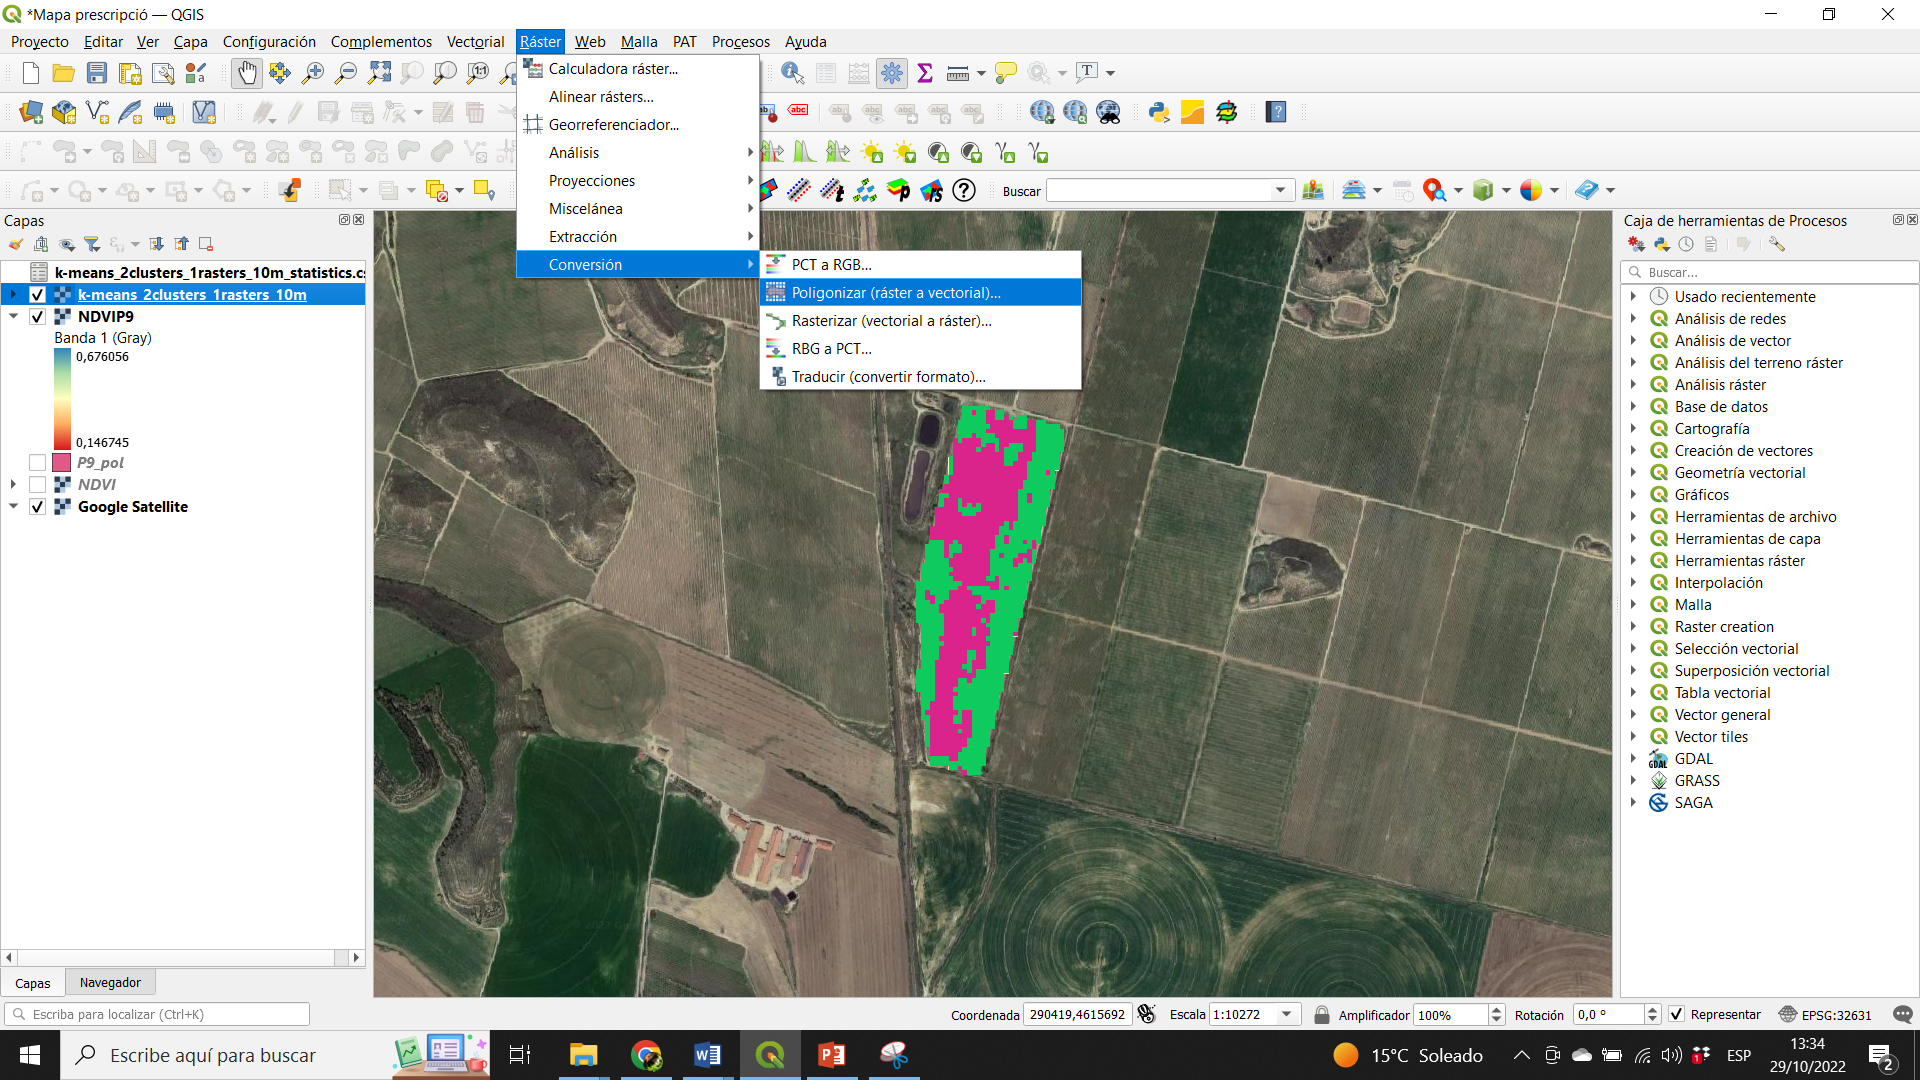
Task: Click the QGIS taskbar icon
Action: pyautogui.click(x=770, y=1055)
